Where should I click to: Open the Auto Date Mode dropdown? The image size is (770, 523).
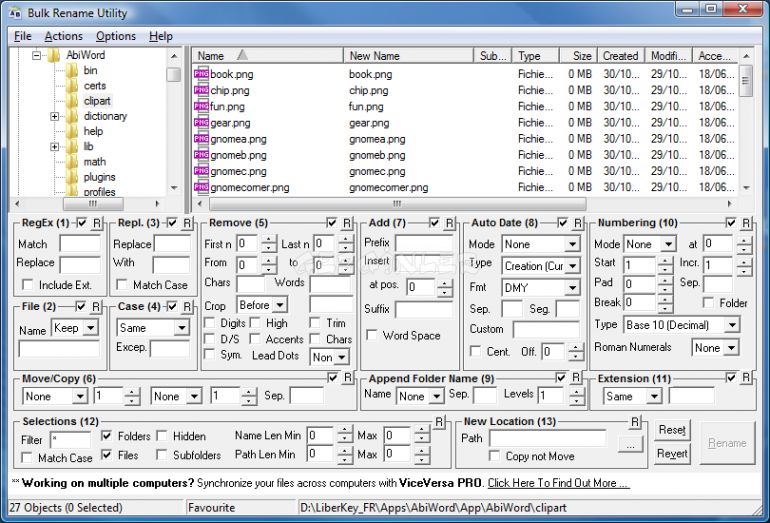click(572, 244)
